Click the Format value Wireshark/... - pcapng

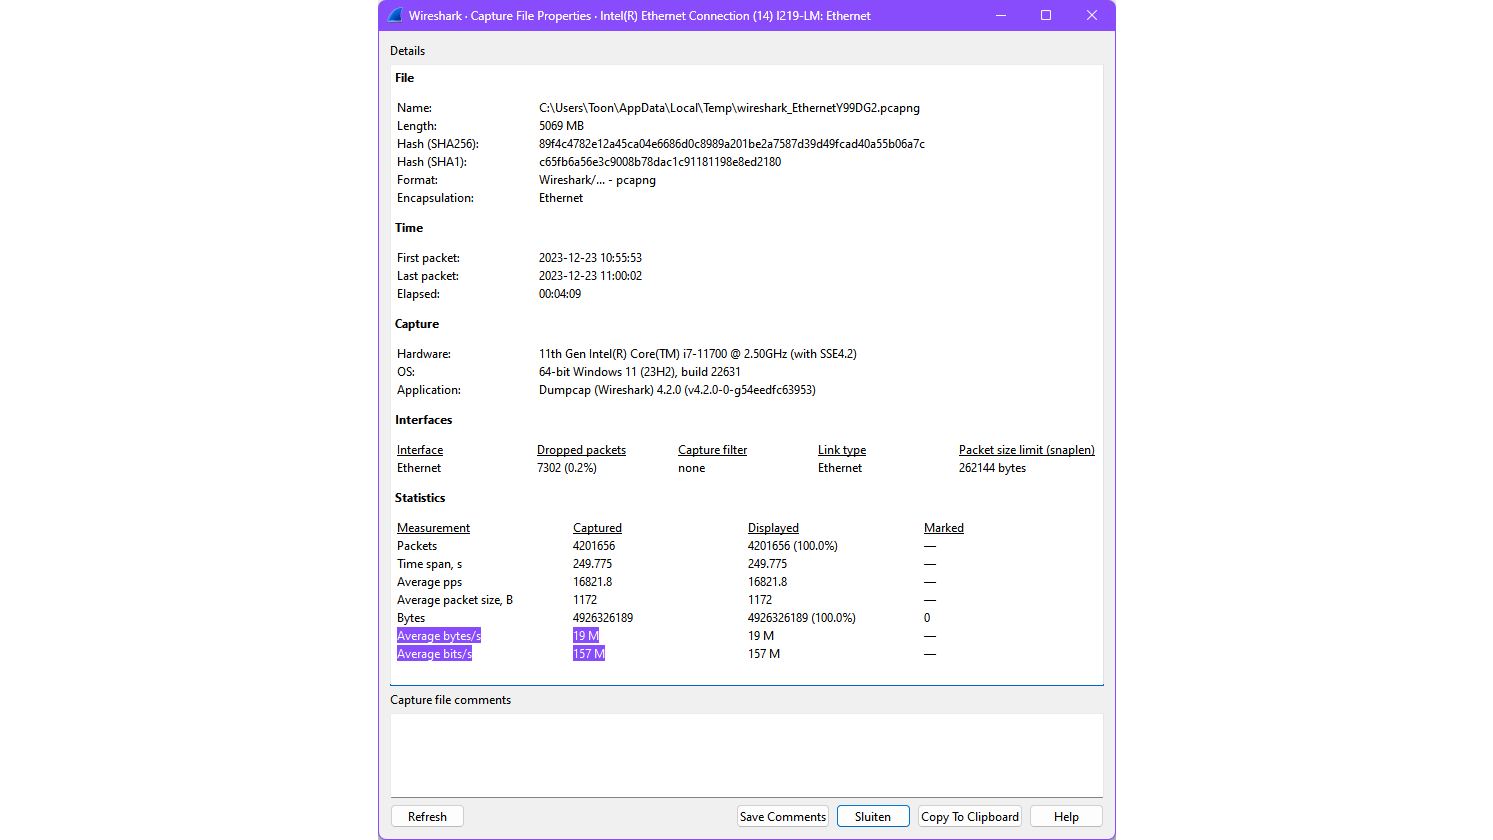pyautogui.click(x=597, y=180)
